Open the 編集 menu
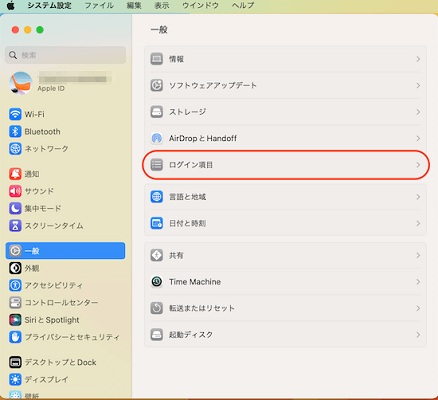Viewport: 438px width, 400px height. (x=134, y=6)
